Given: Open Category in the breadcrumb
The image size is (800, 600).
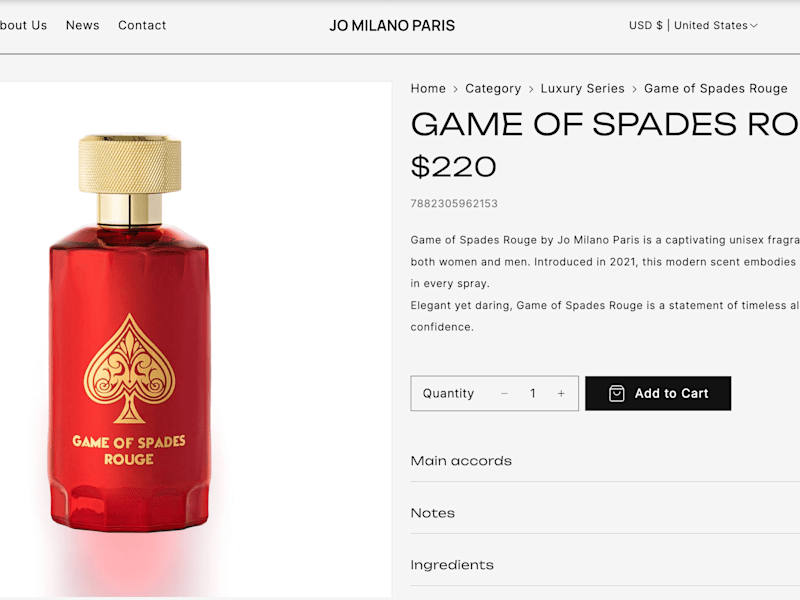Looking at the screenshot, I should (x=493, y=89).
